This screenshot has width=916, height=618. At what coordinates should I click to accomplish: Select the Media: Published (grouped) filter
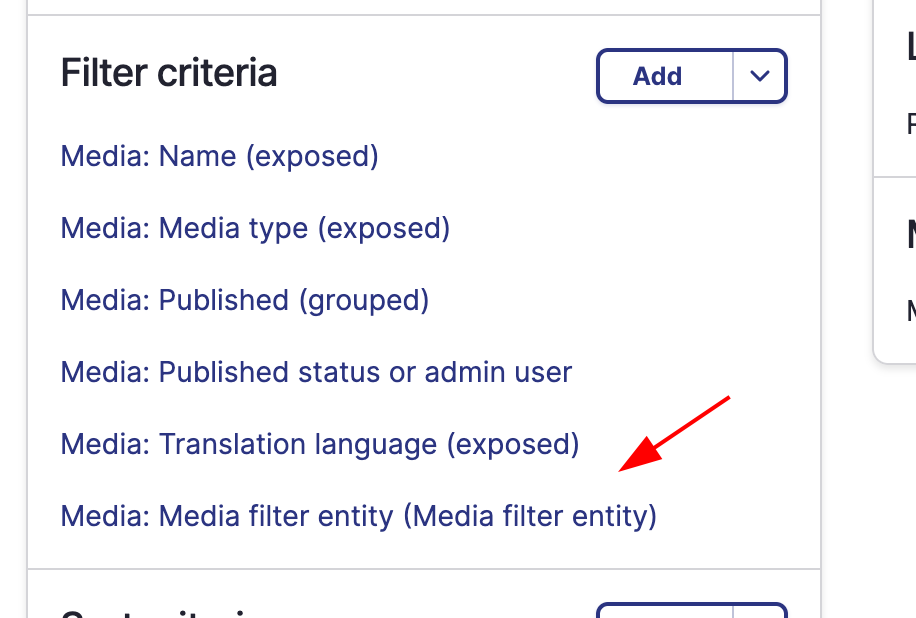pyautogui.click(x=245, y=300)
